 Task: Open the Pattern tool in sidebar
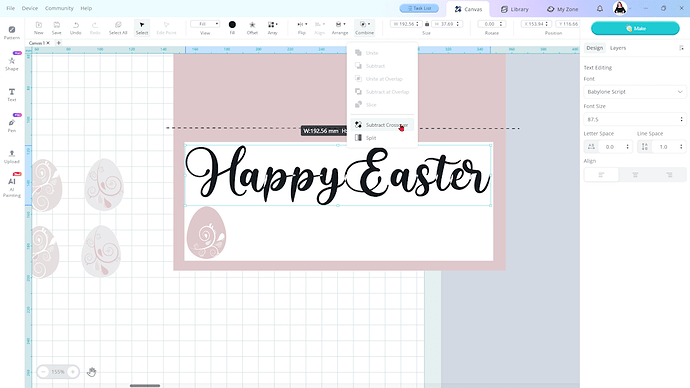(x=11, y=33)
